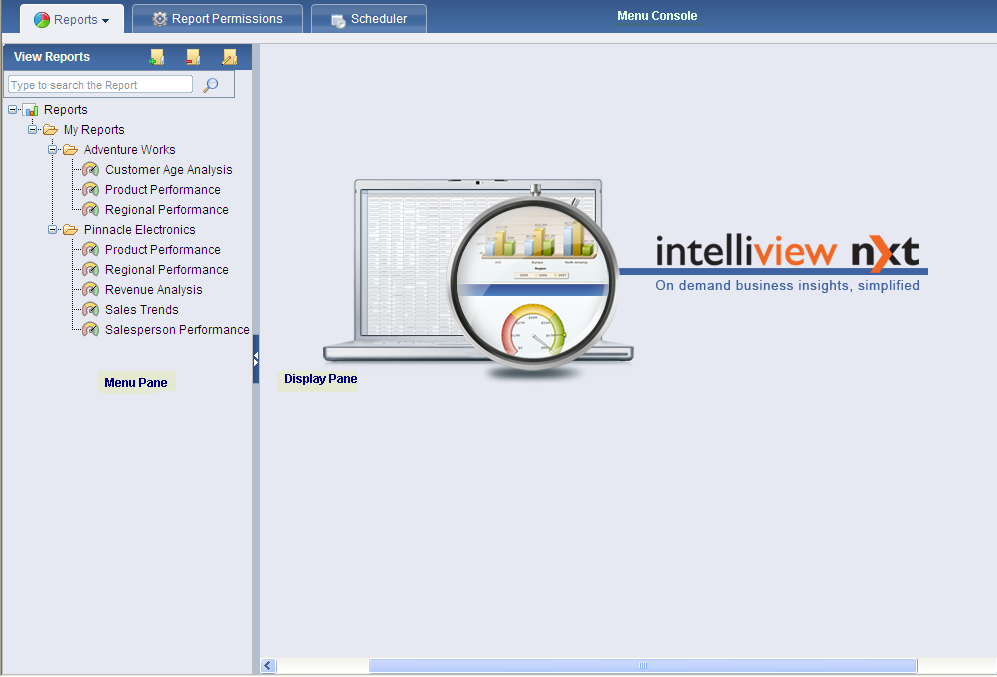Click the magnifying glass search icon
Image resolution: width=997 pixels, height=677 pixels.
pyautogui.click(x=210, y=85)
